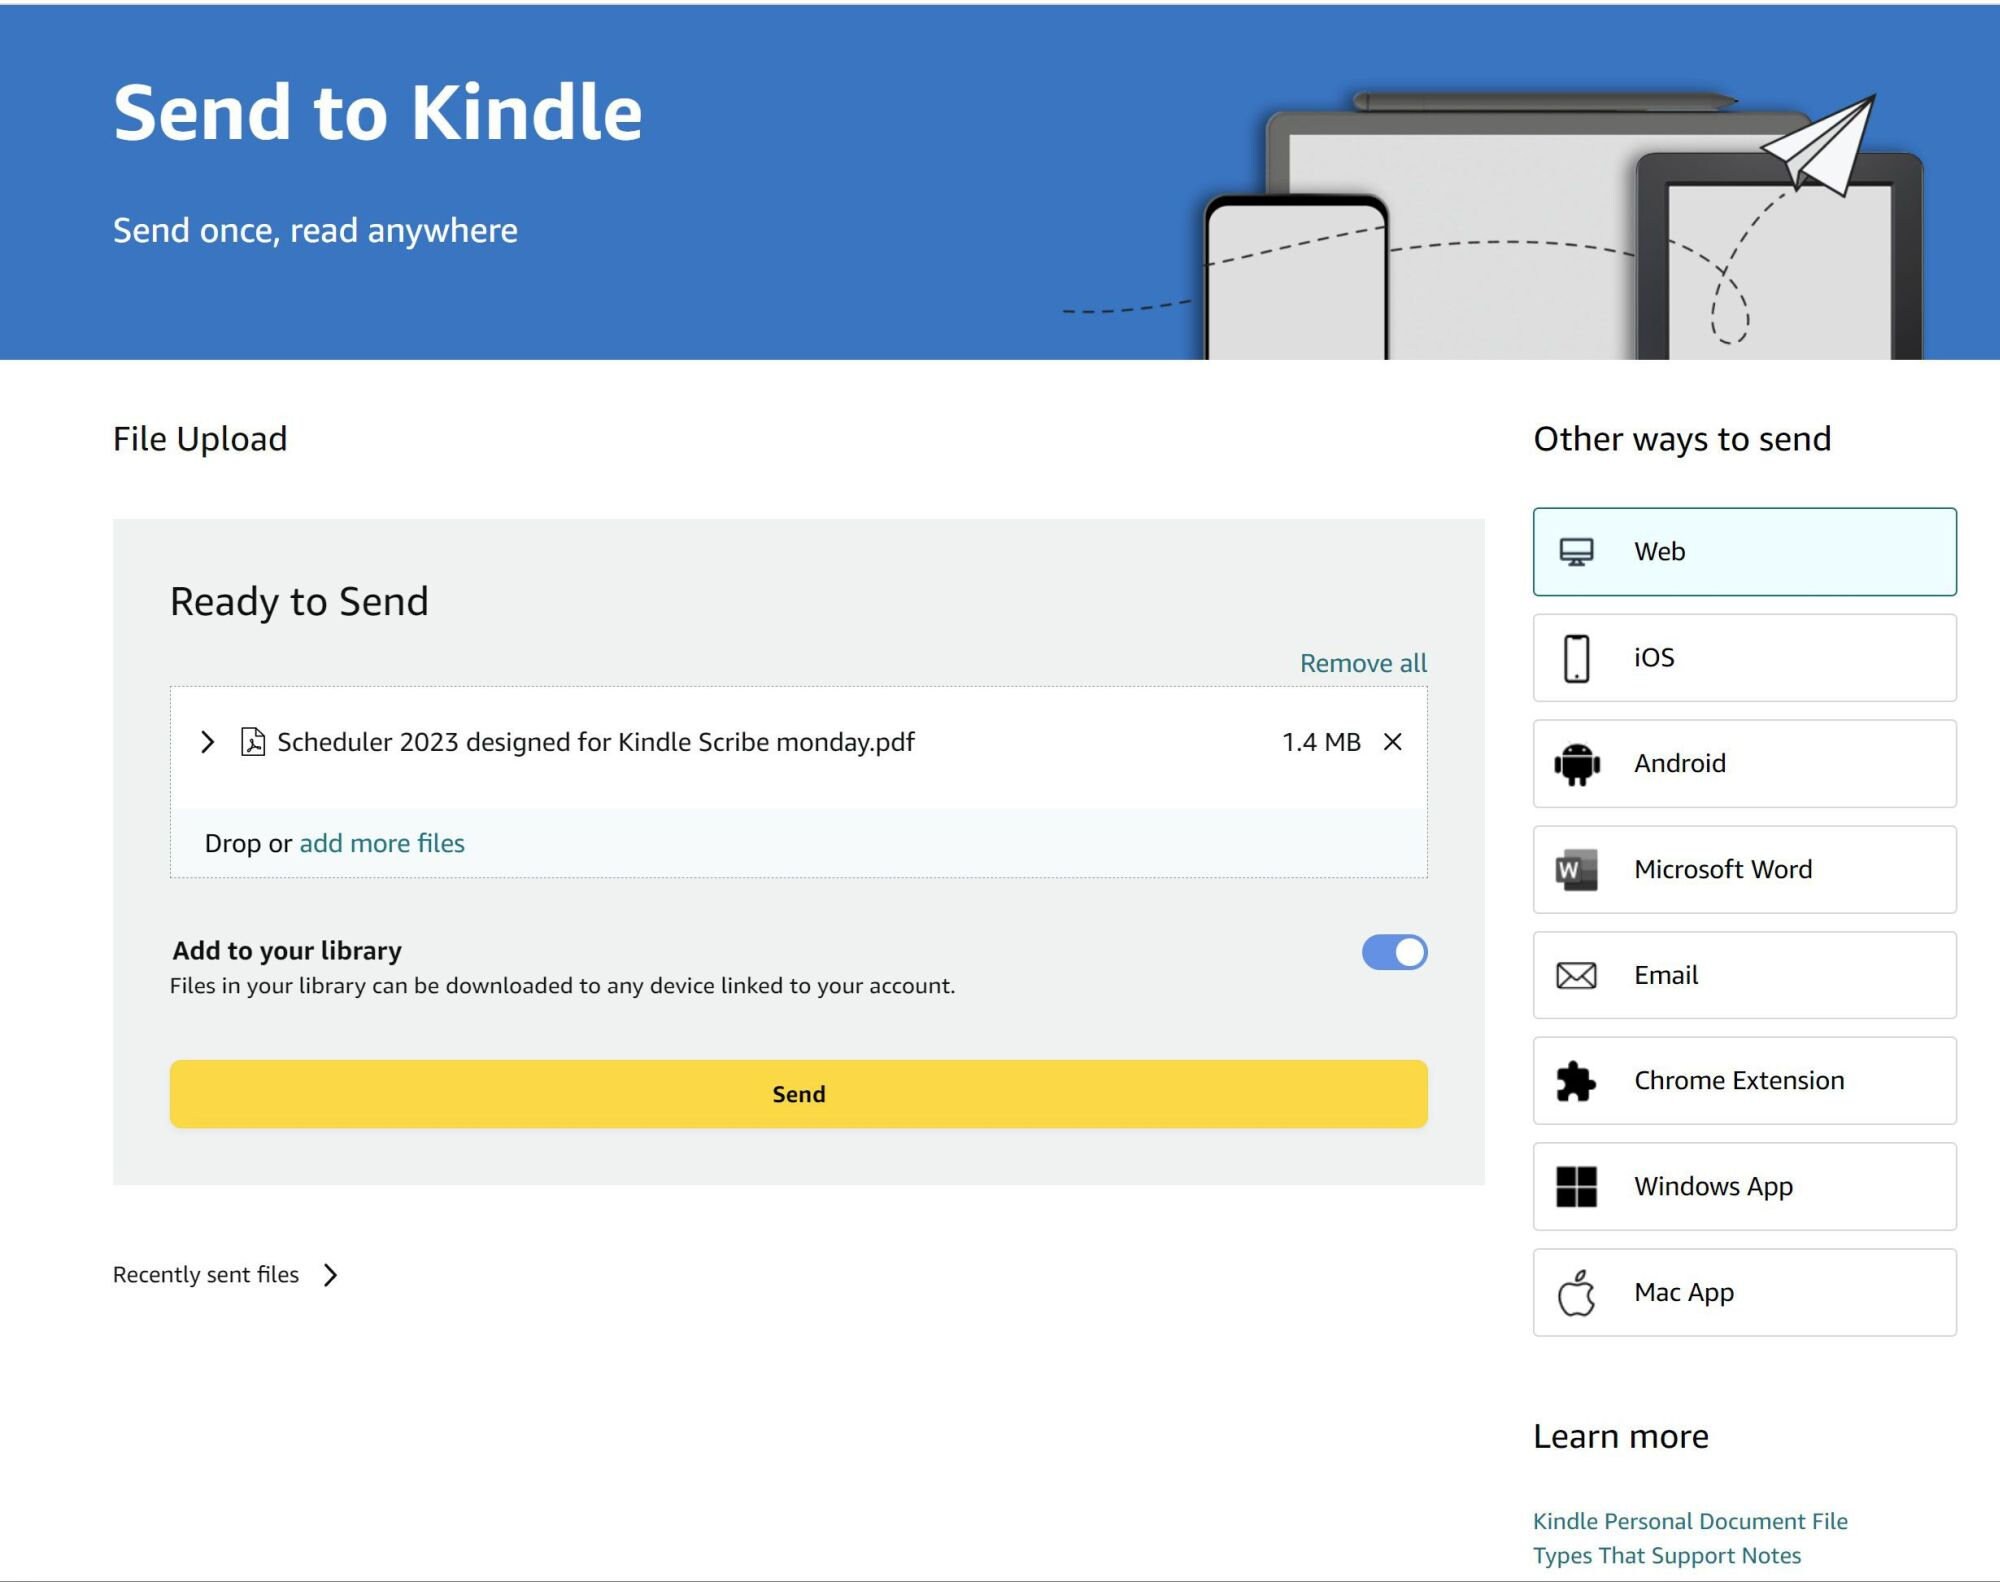2000x1582 pixels.
Task: Select the Android robot icon
Action: click(x=1578, y=763)
